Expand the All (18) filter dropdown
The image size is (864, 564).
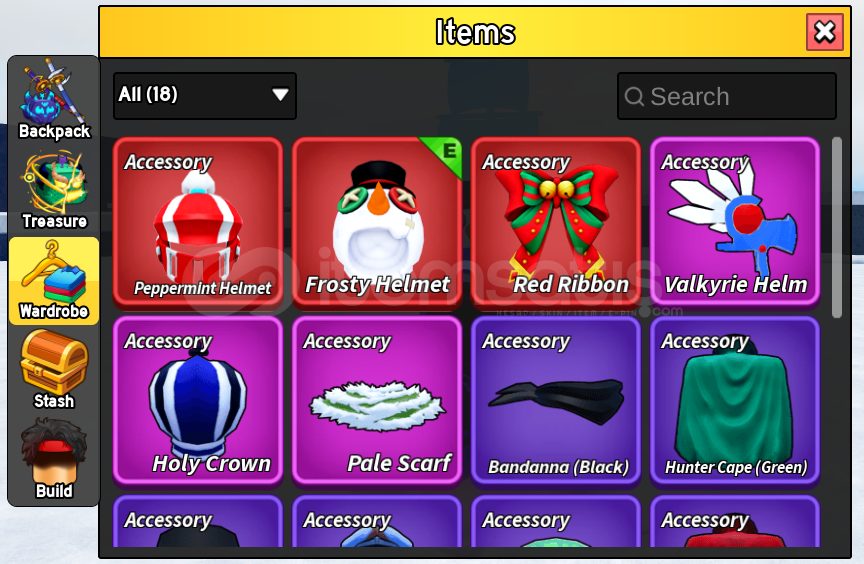tap(205, 95)
